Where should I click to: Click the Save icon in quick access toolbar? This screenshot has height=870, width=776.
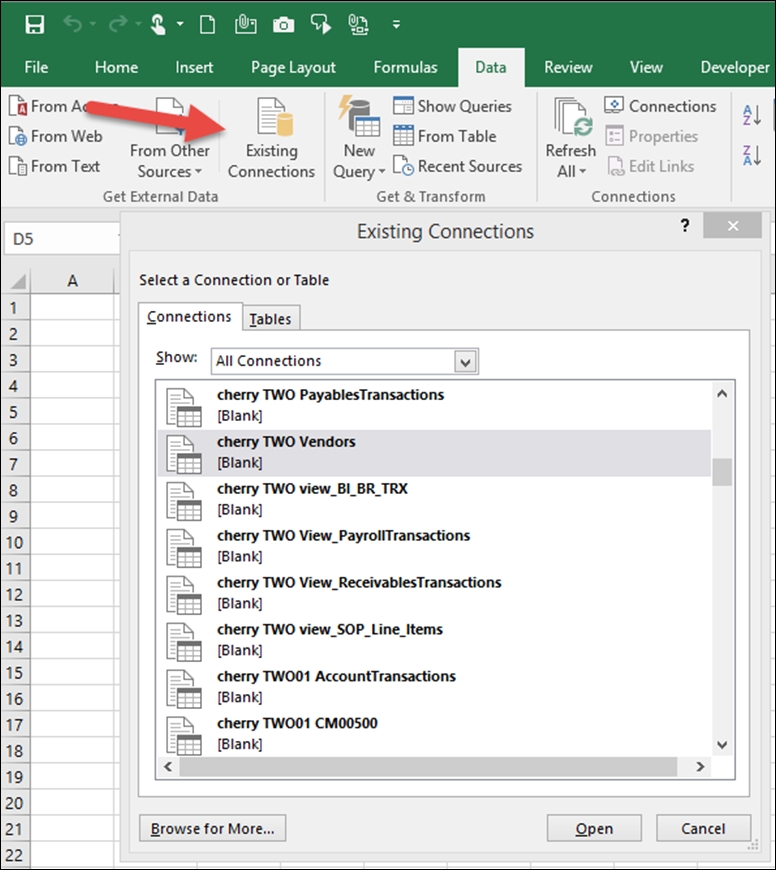tap(34, 24)
